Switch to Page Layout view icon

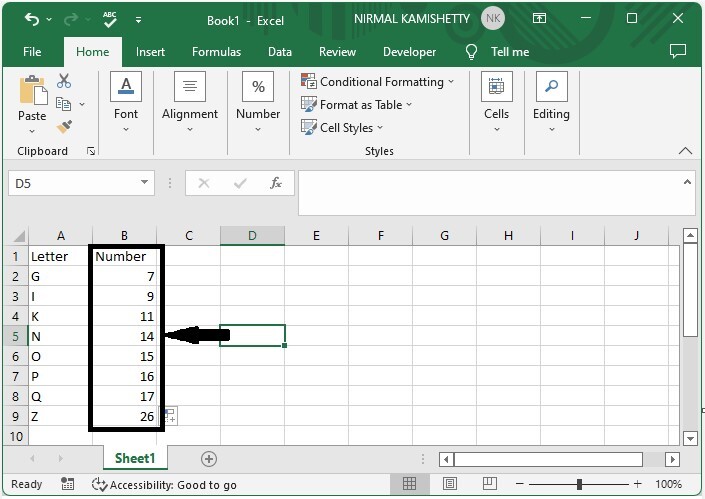450,484
